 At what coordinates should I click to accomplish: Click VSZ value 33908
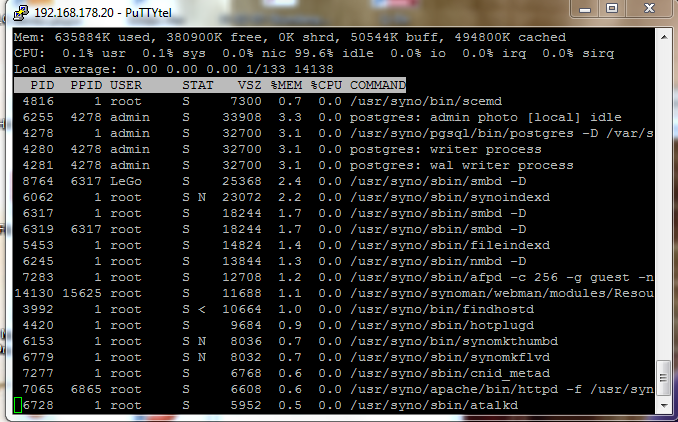242,117
